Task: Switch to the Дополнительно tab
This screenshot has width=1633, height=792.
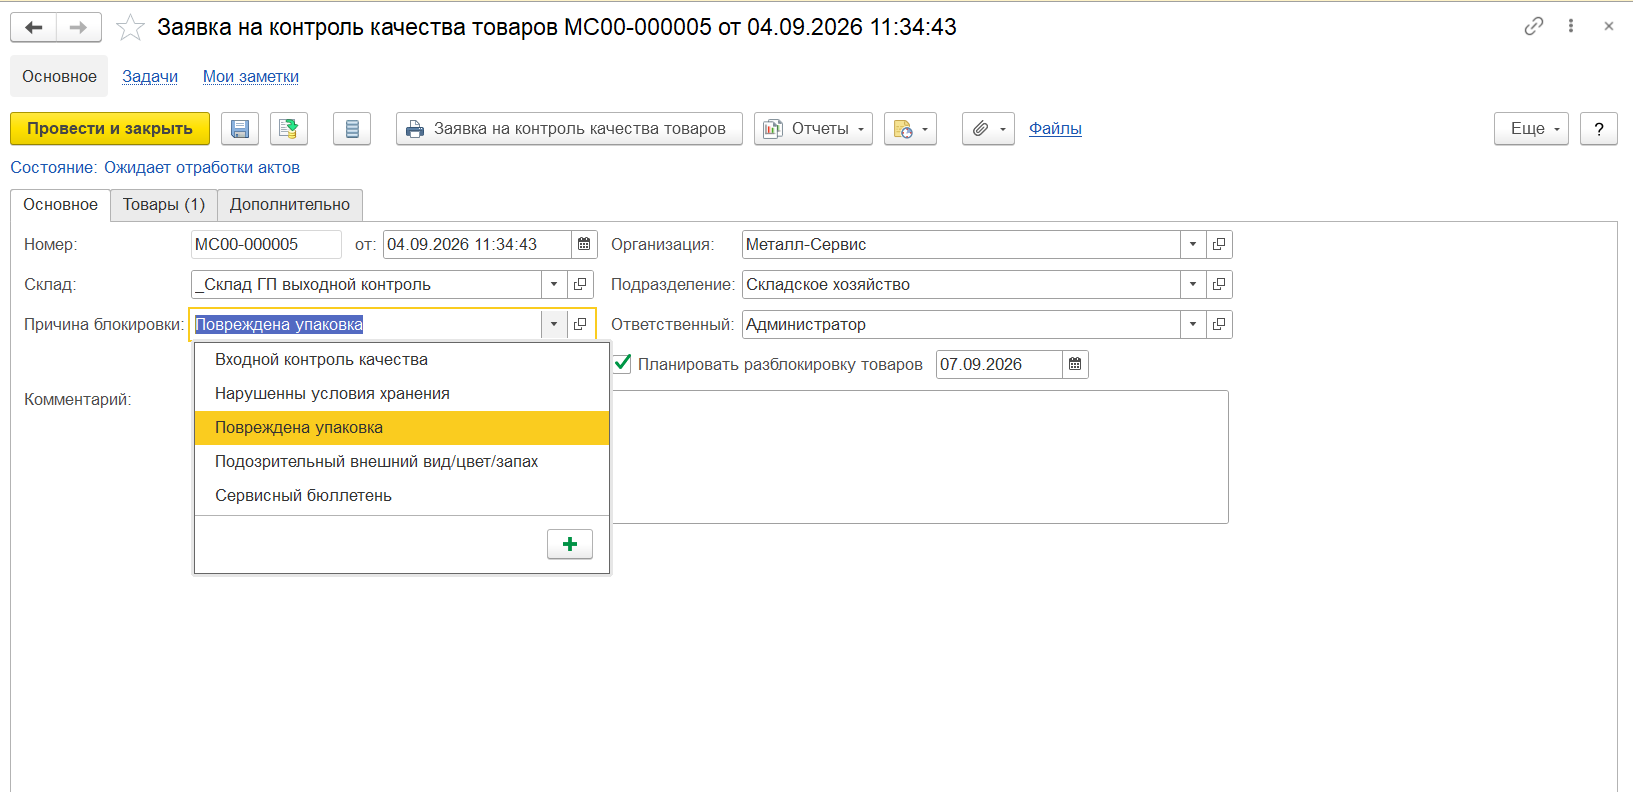Action: tap(290, 205)
